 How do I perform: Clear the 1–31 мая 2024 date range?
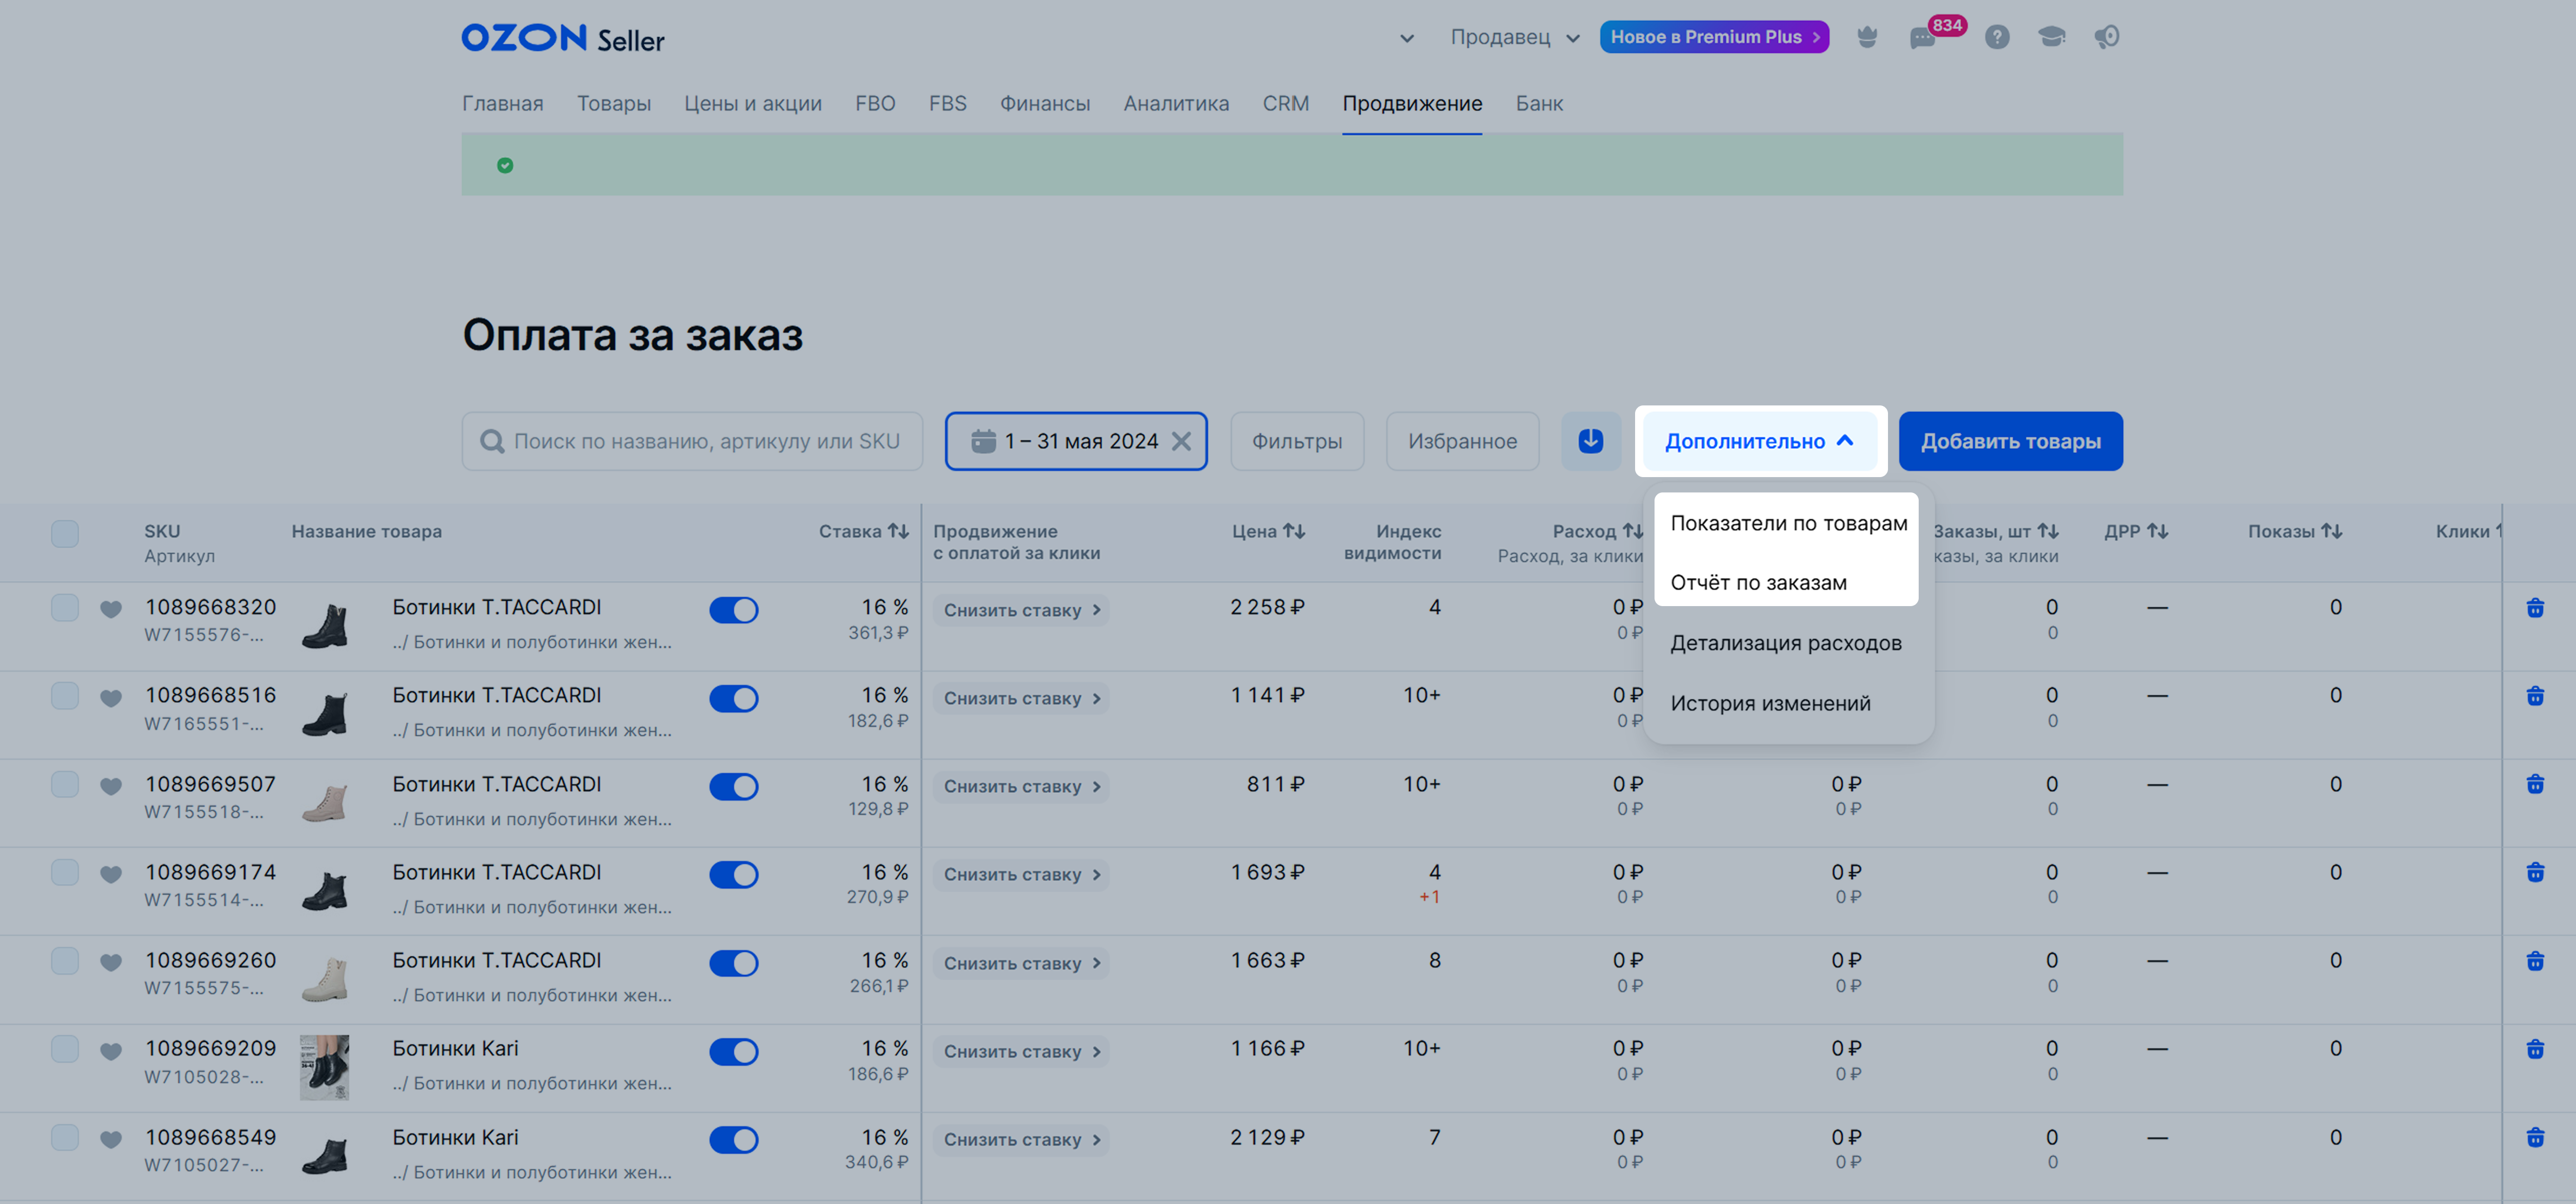point(1181,441)
